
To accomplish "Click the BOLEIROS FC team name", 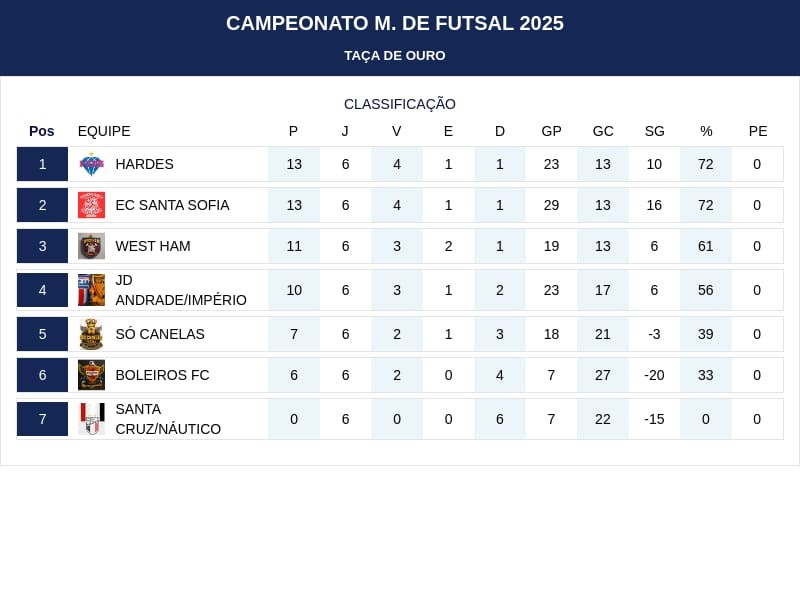I will point(162,375).
